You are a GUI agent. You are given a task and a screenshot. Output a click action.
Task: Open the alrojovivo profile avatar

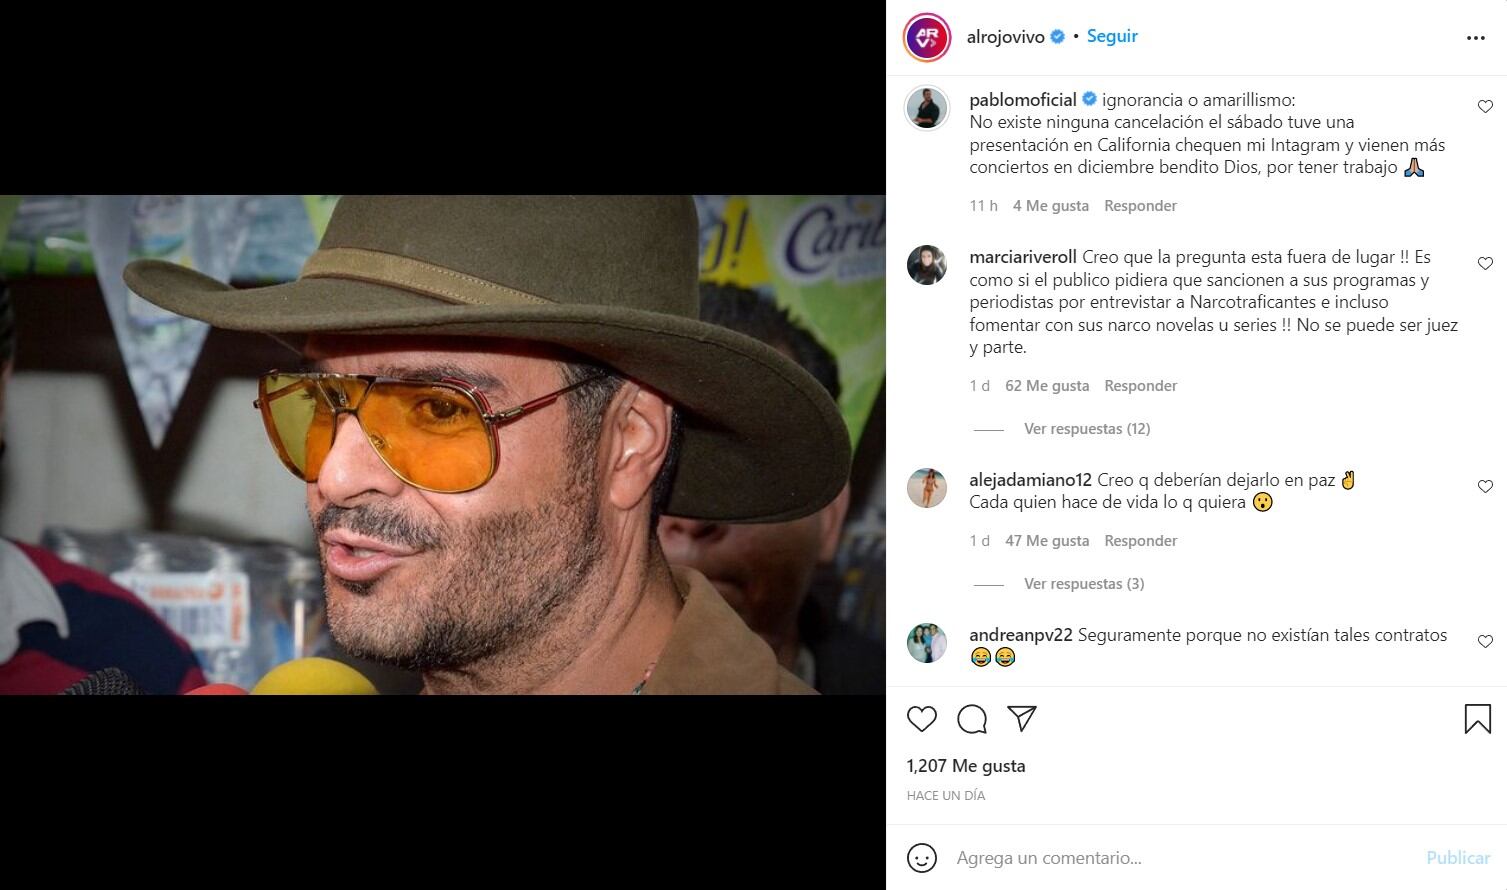pos(927,38)
